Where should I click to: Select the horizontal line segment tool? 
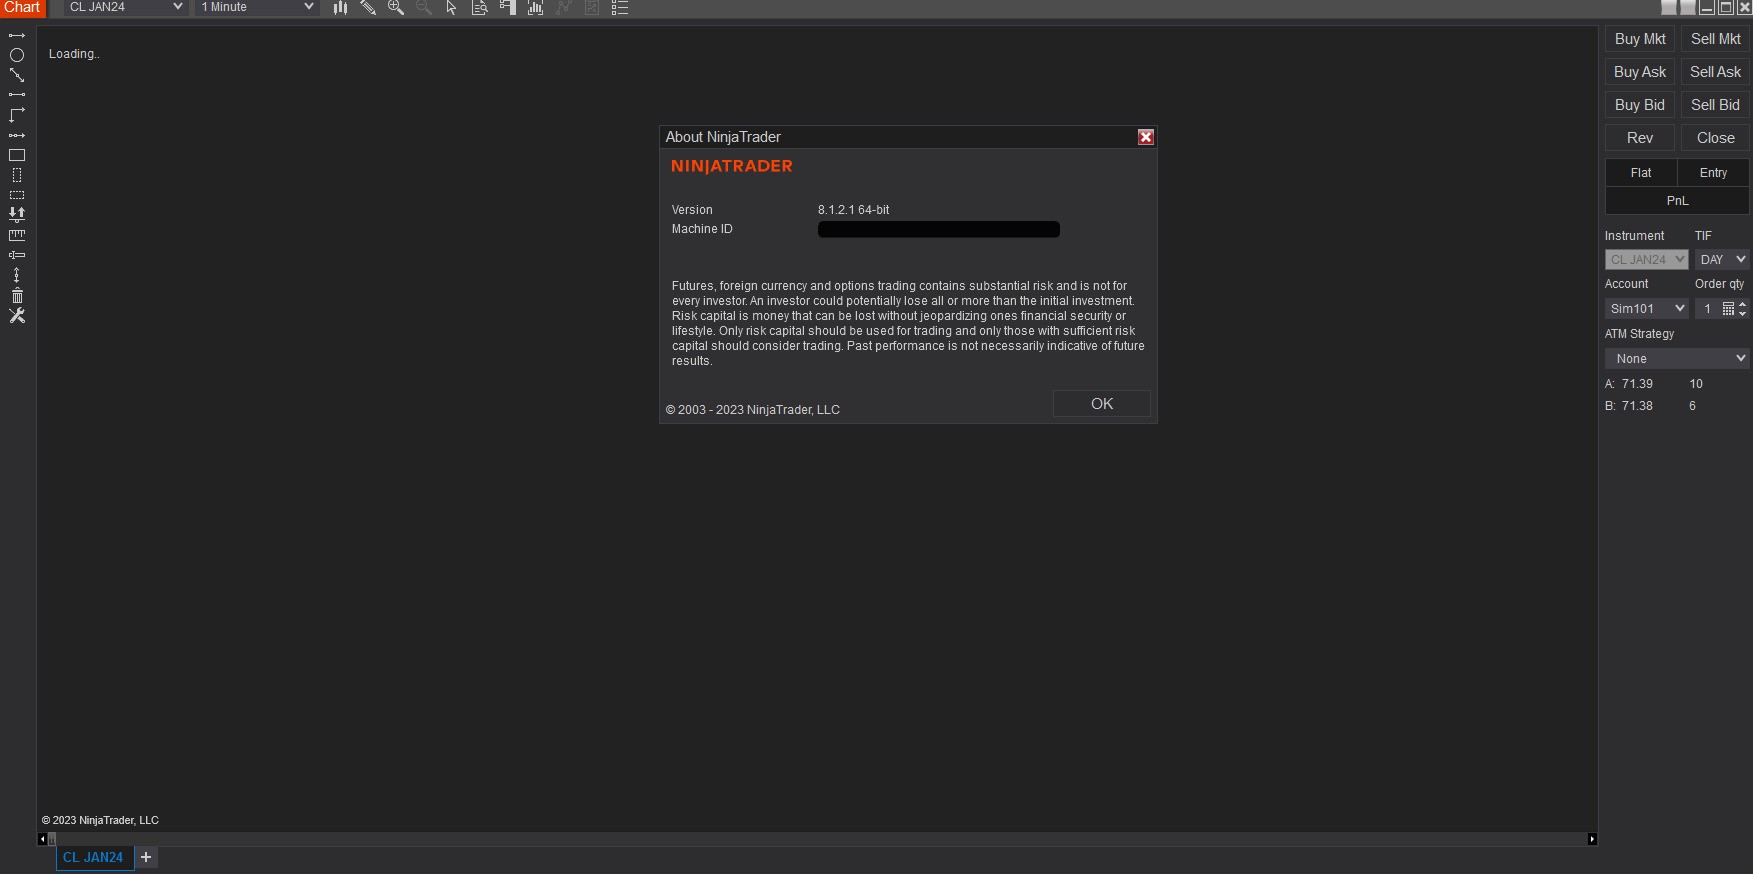click(x=17, y=95)
